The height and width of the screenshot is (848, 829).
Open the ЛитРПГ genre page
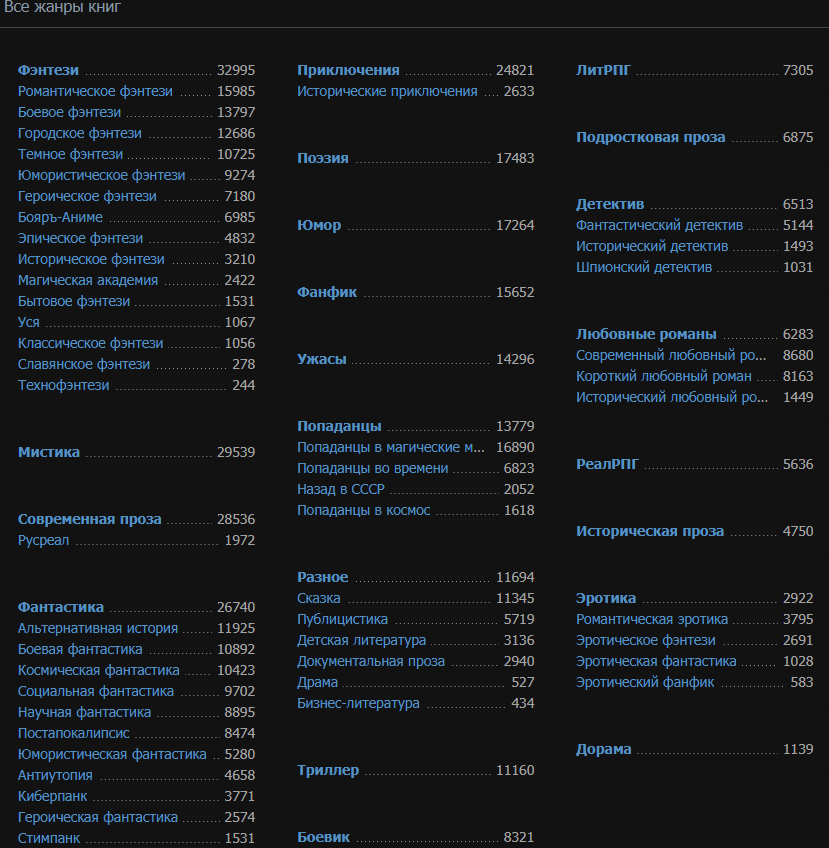pyautogui.click(x=603, y=70)
